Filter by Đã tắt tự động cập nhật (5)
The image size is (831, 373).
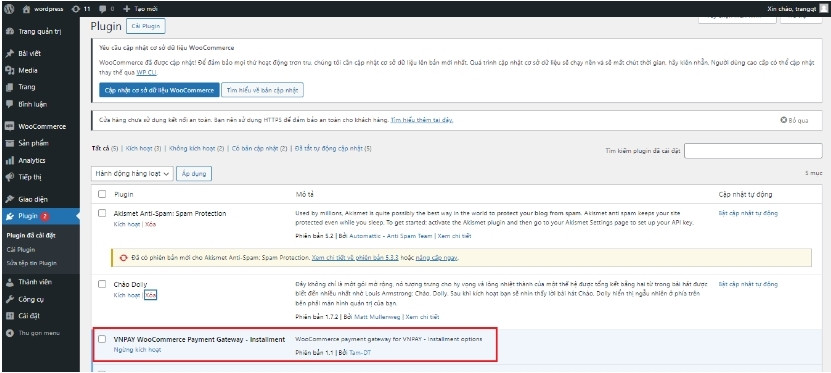coord(333,149)
